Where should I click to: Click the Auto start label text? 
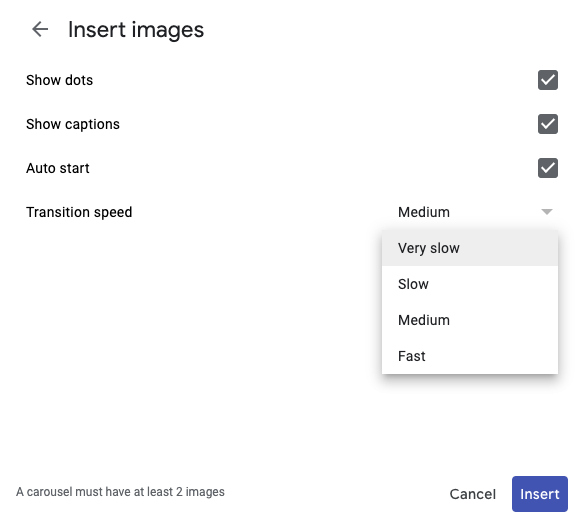click(58, 168)
